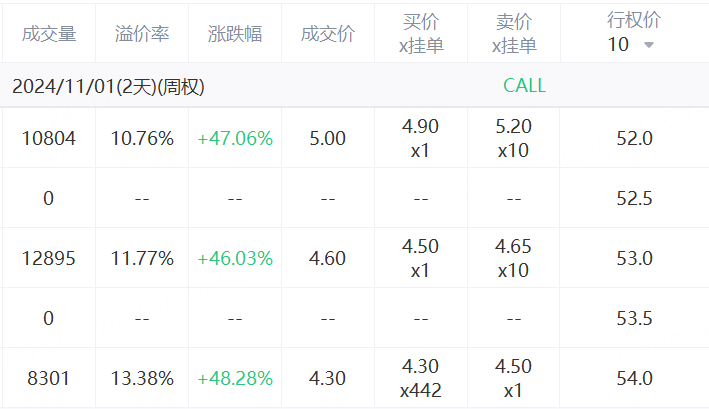Open the strike price count dropdown arrow

click(x=650, y=46)
